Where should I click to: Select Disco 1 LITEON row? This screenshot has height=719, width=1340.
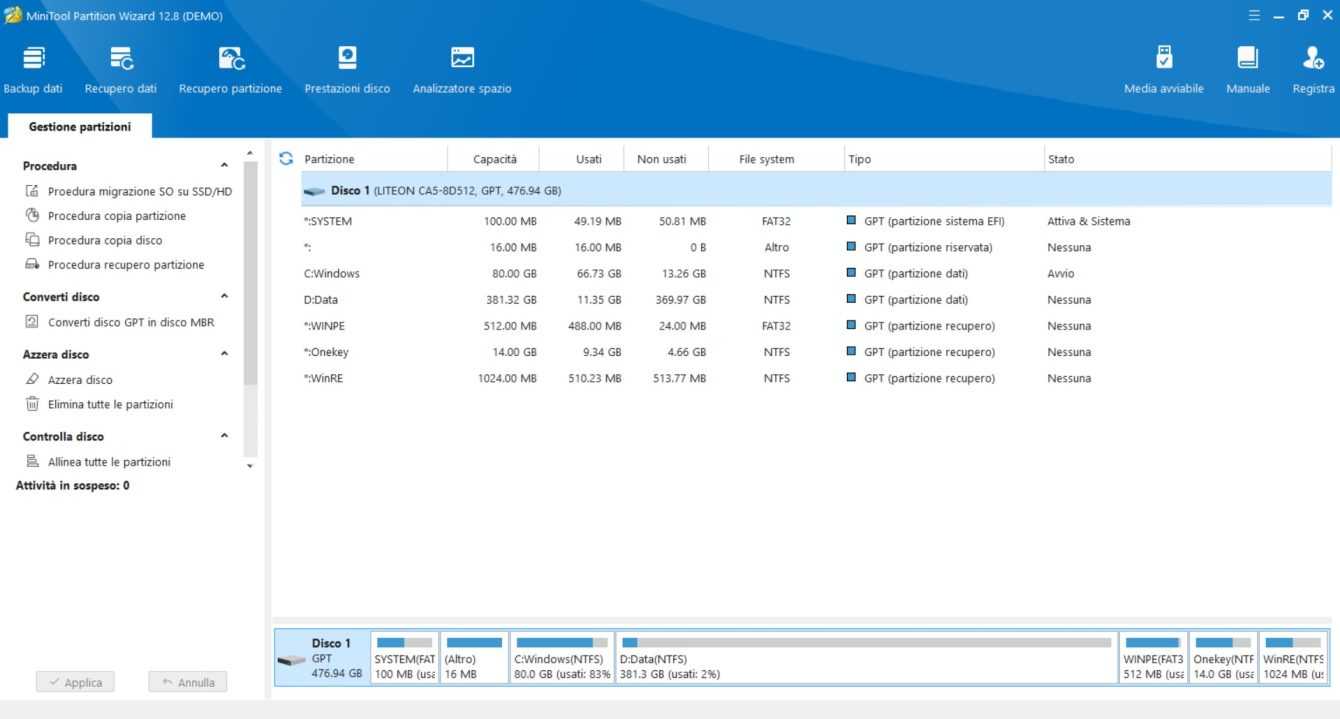(x=816, y=190)
